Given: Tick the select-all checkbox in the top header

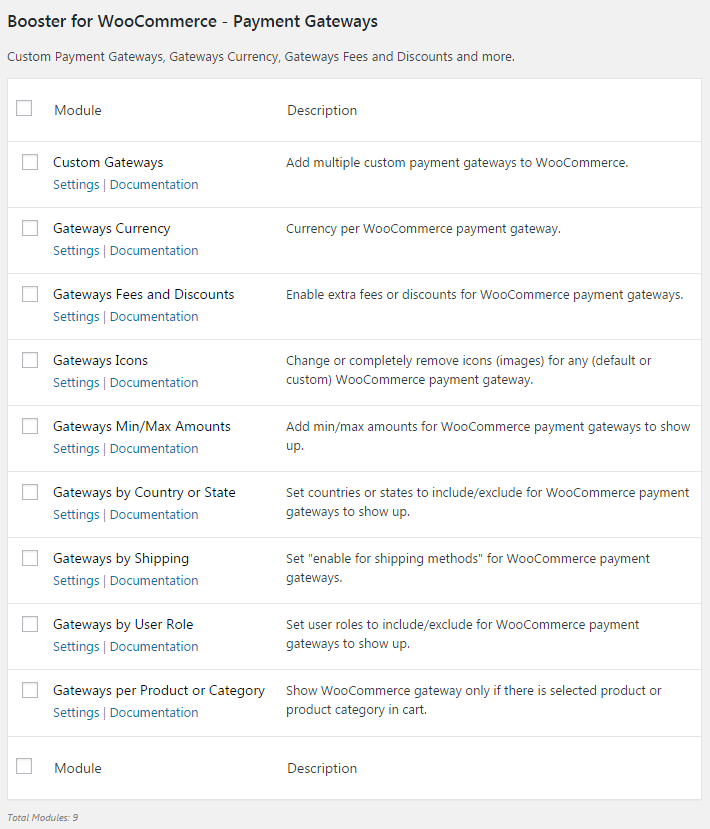Looking at the screenshot, I should pos(24,108).
